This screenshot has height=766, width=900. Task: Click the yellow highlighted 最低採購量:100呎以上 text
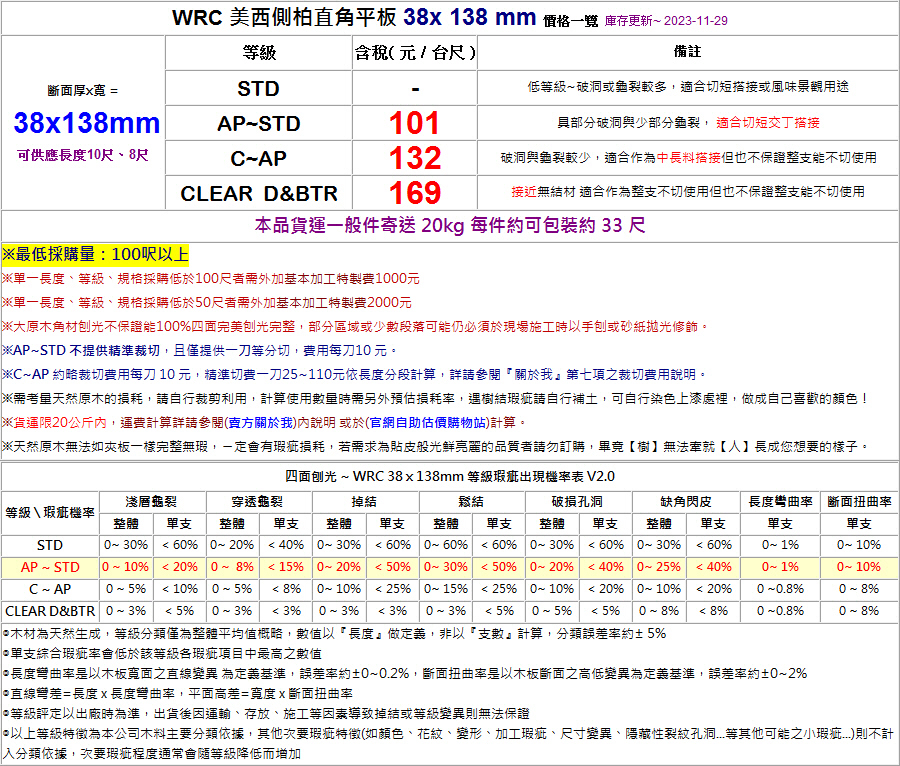(x=95, y=254)
